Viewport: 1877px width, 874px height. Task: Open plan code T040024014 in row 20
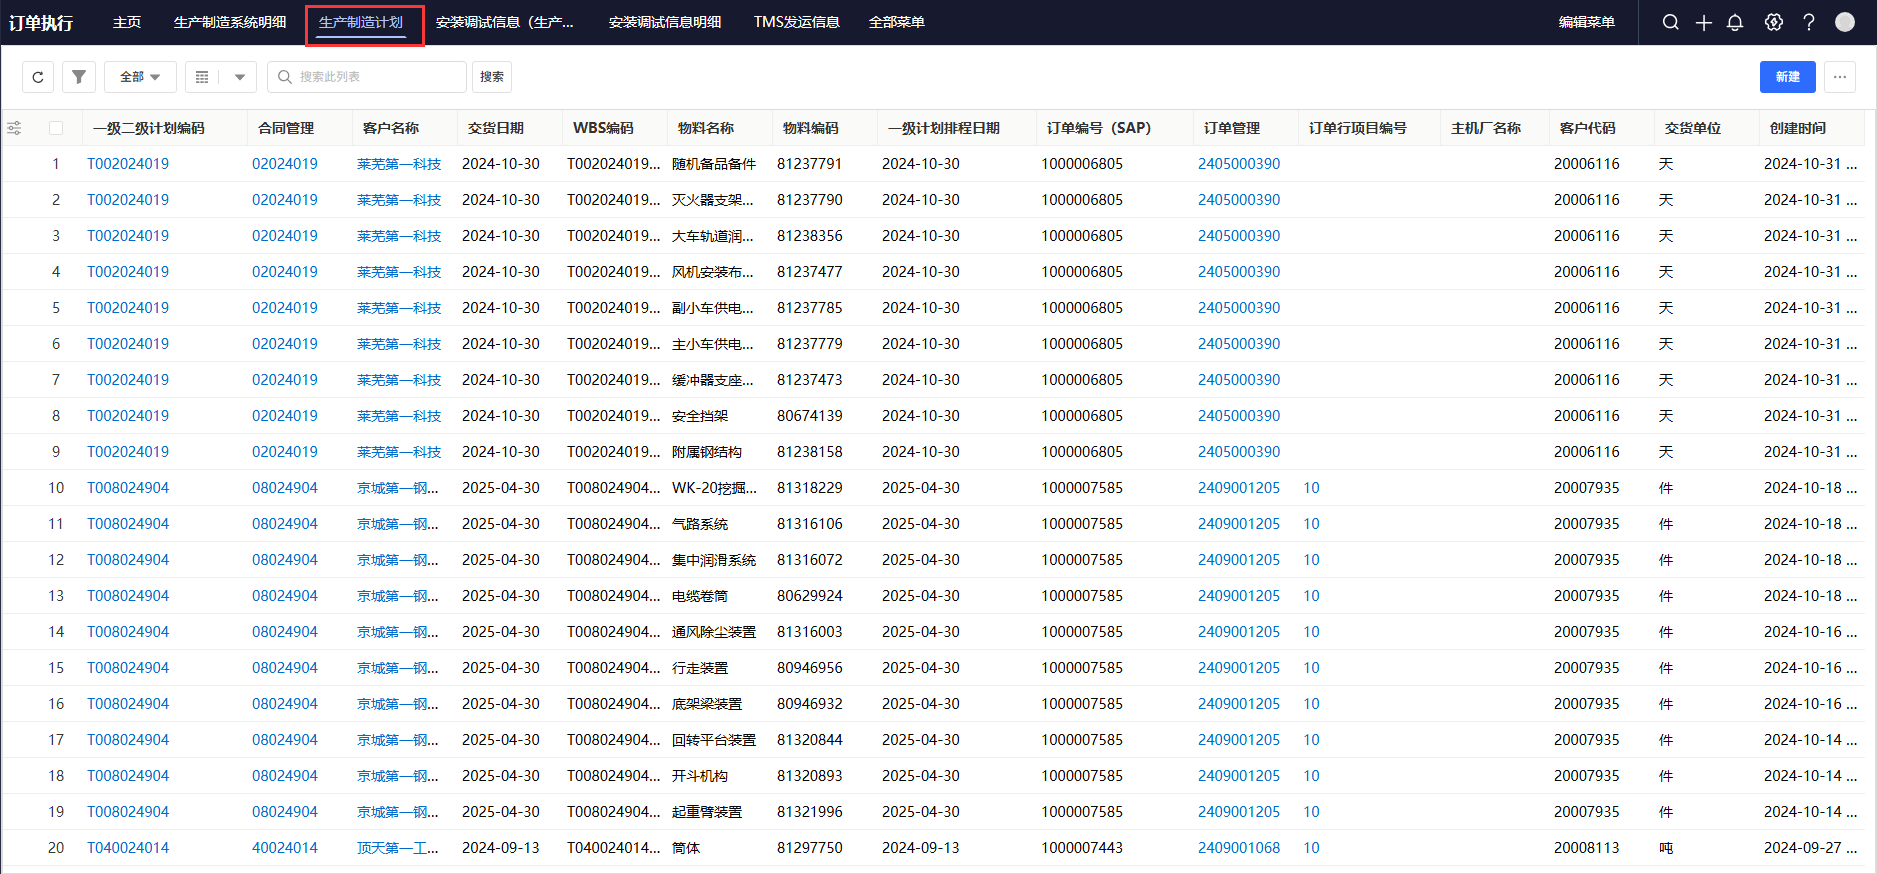tap(128, 848)
